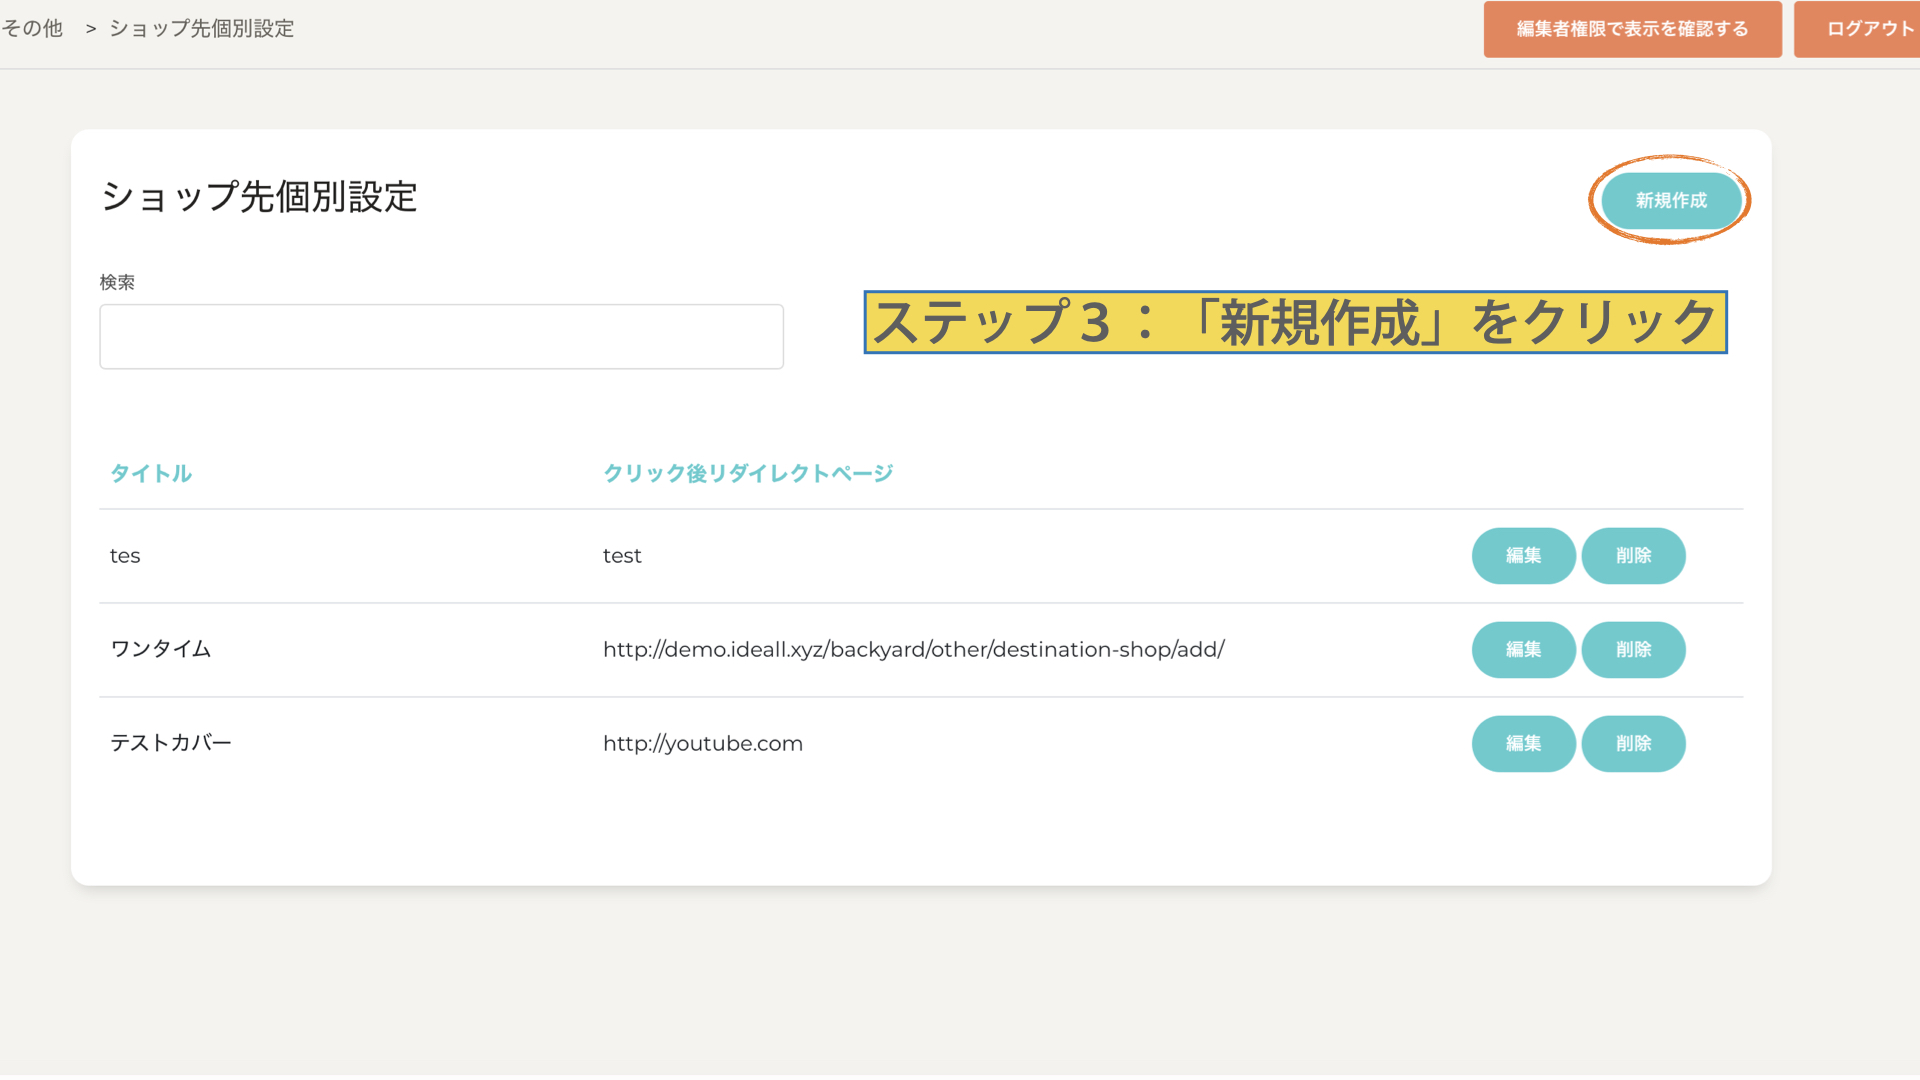Edit the tes entry
This screenshot has height=1080, width=1920.
pyautogui.click(x=1523, y=556)
